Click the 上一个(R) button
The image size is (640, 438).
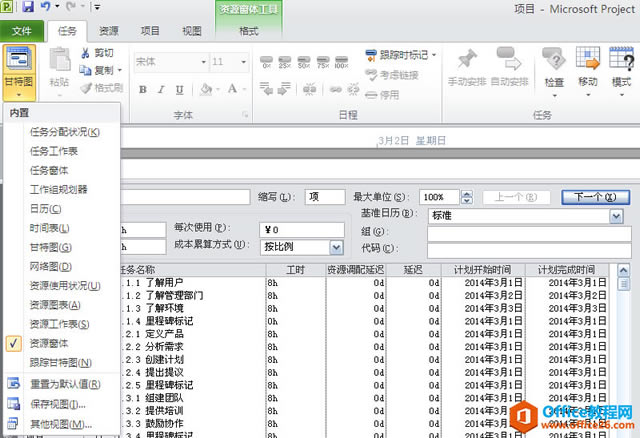(516, 197)
